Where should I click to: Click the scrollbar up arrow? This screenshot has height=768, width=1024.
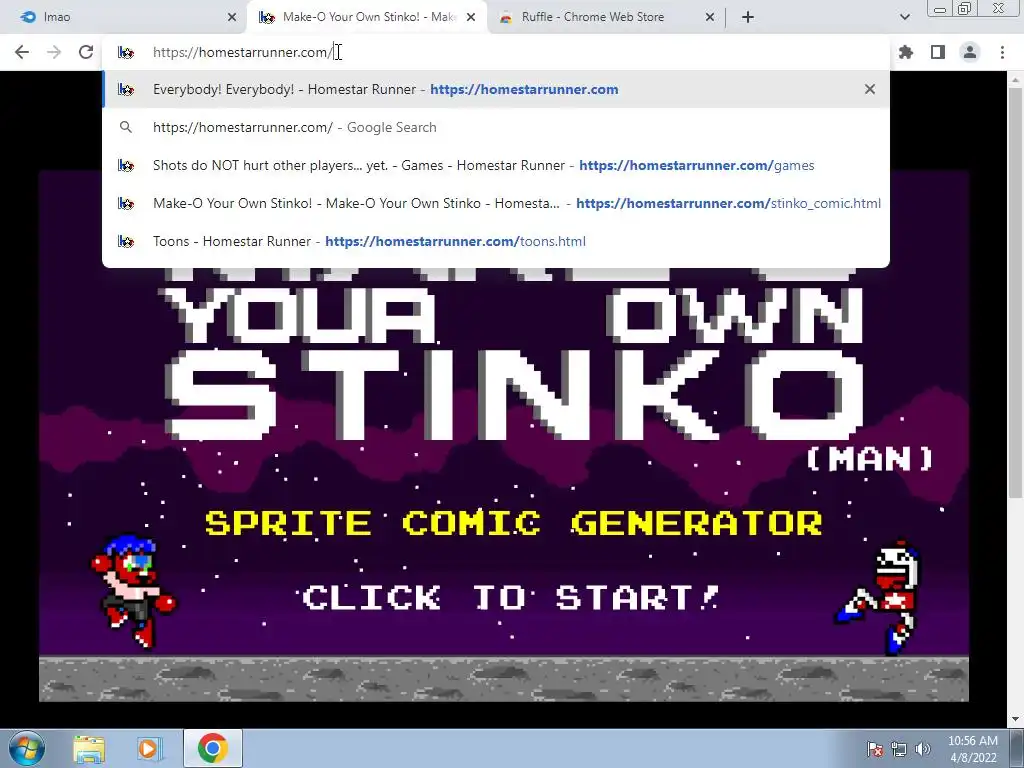point(1016,80)
